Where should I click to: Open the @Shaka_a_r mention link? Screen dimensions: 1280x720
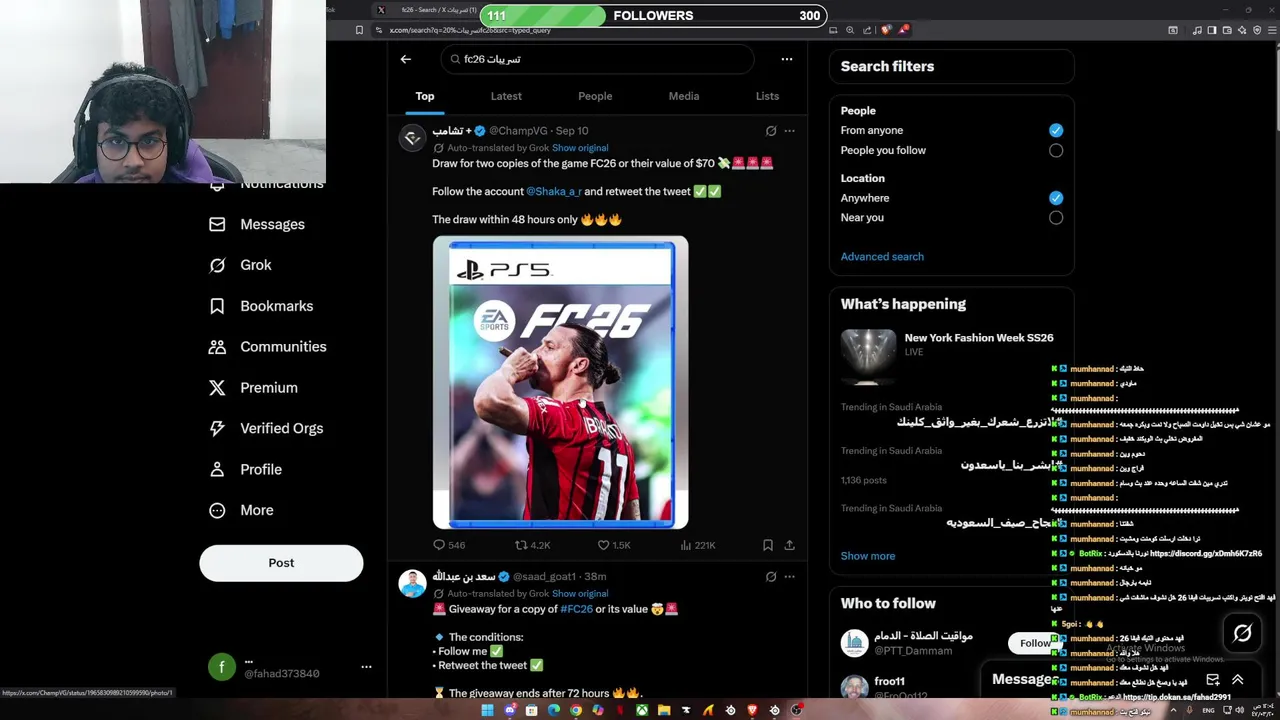point(553,191)
